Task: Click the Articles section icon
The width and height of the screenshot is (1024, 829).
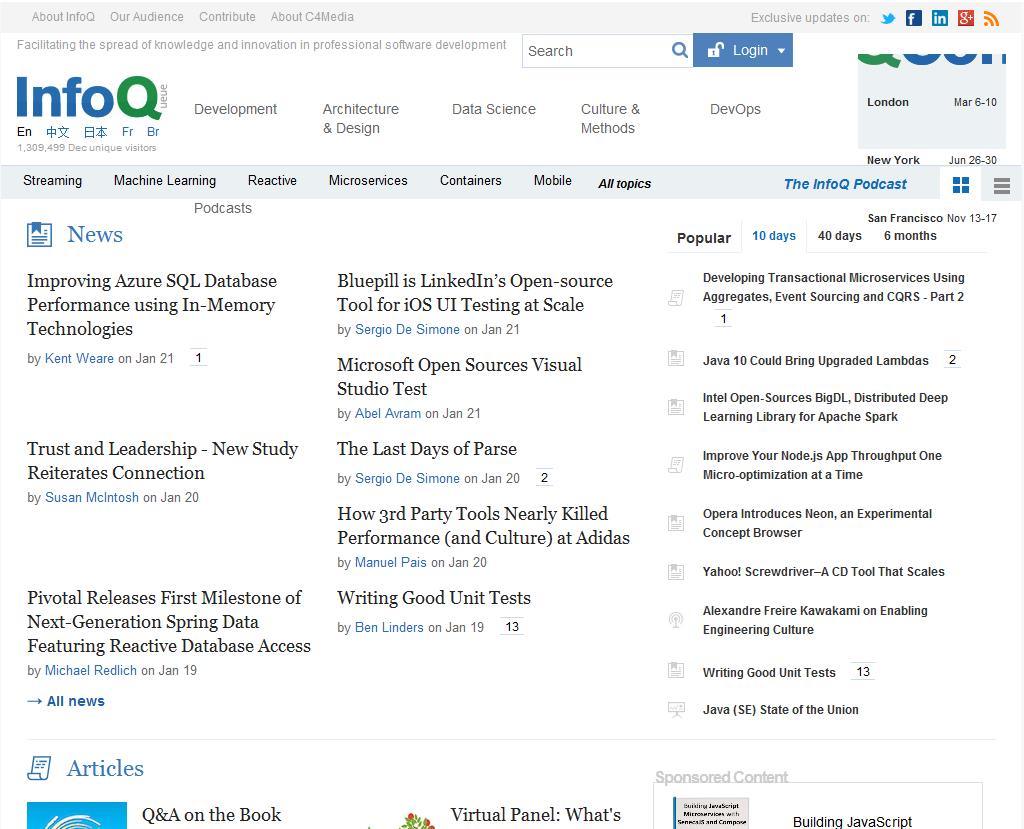Action: [x=39, y=768]
